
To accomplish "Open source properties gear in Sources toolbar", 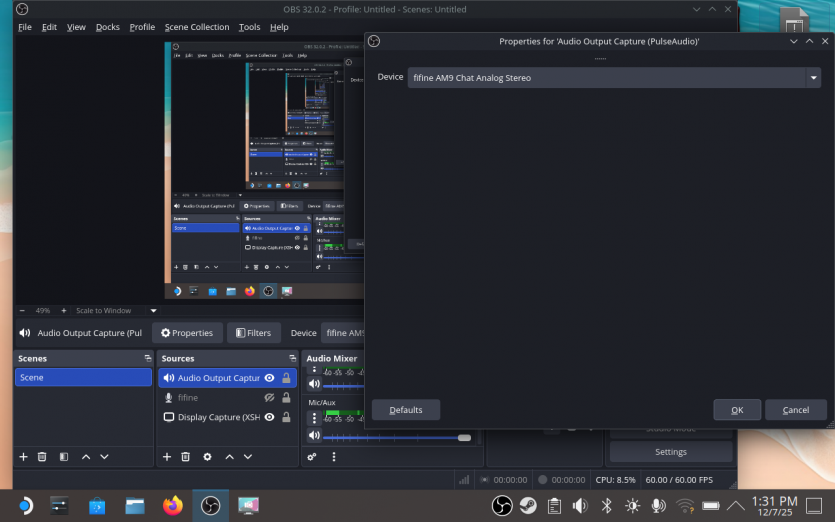I will (x=207, y=457).
